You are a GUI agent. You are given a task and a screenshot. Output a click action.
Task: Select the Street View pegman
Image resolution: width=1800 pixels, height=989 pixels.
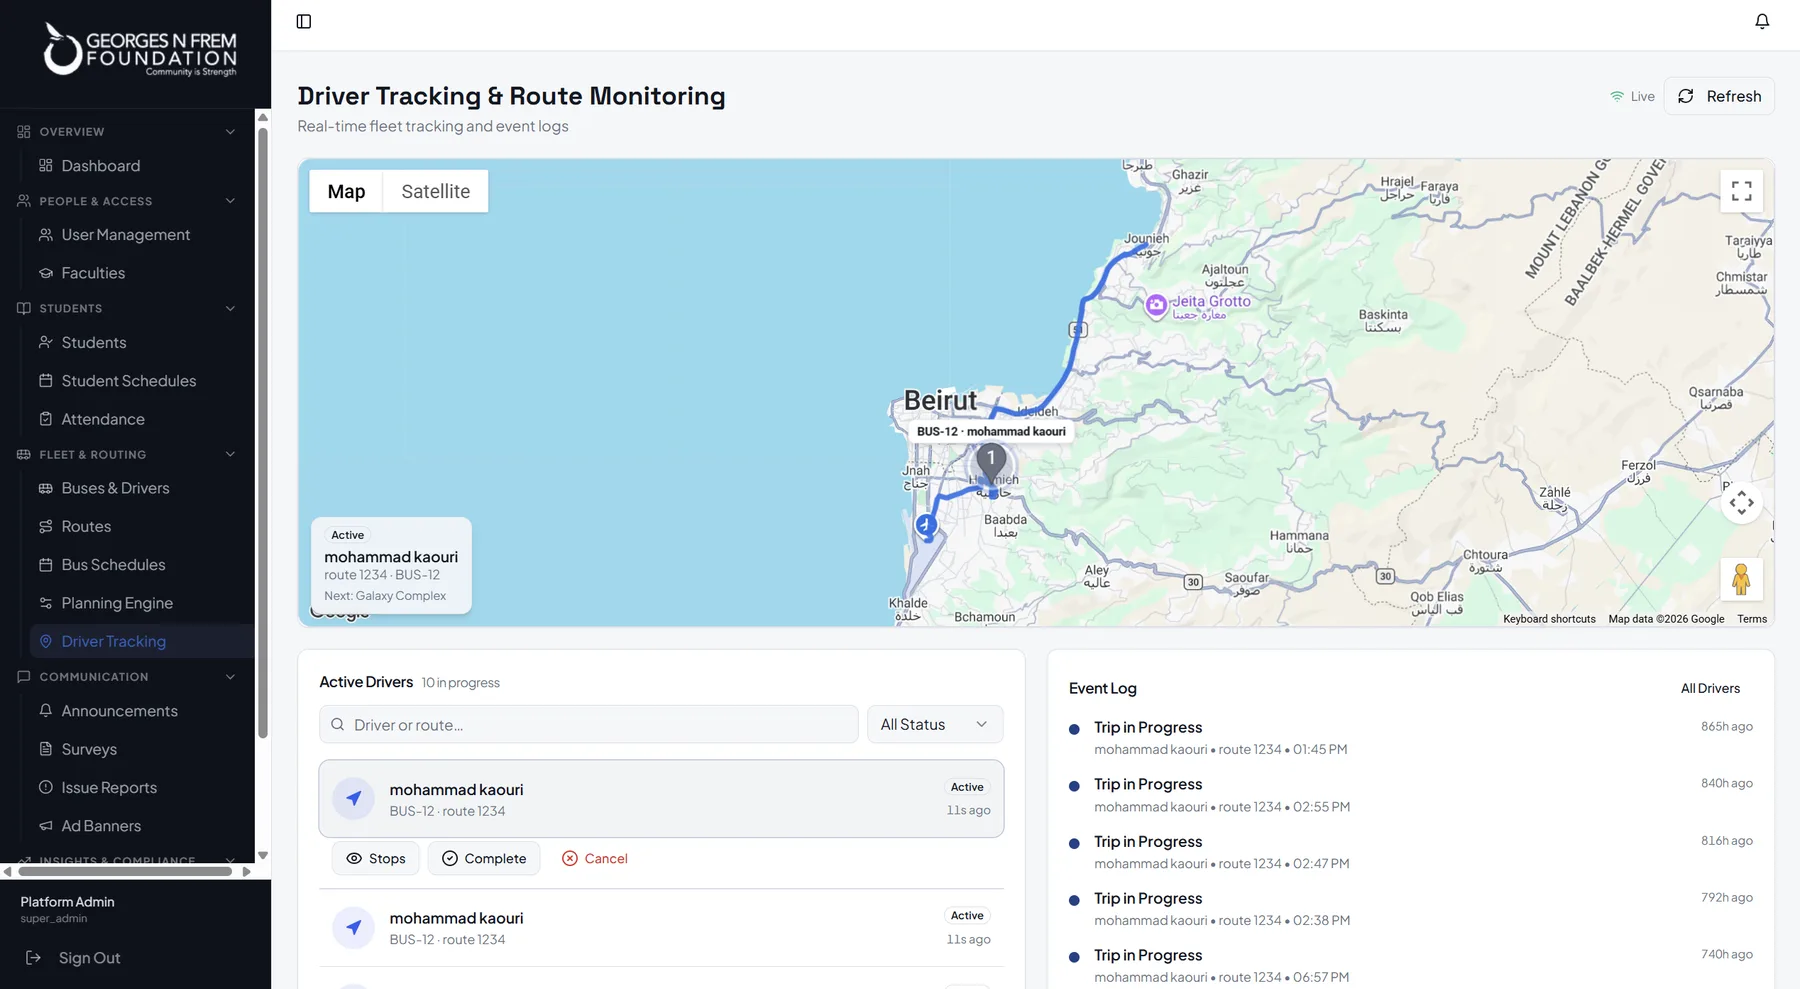(1741, 579)
